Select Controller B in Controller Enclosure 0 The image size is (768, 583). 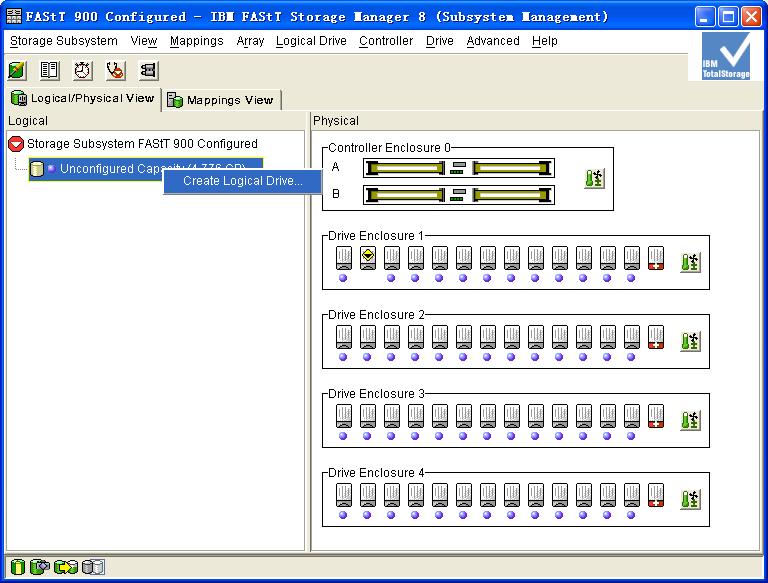(x=458, y=195)
